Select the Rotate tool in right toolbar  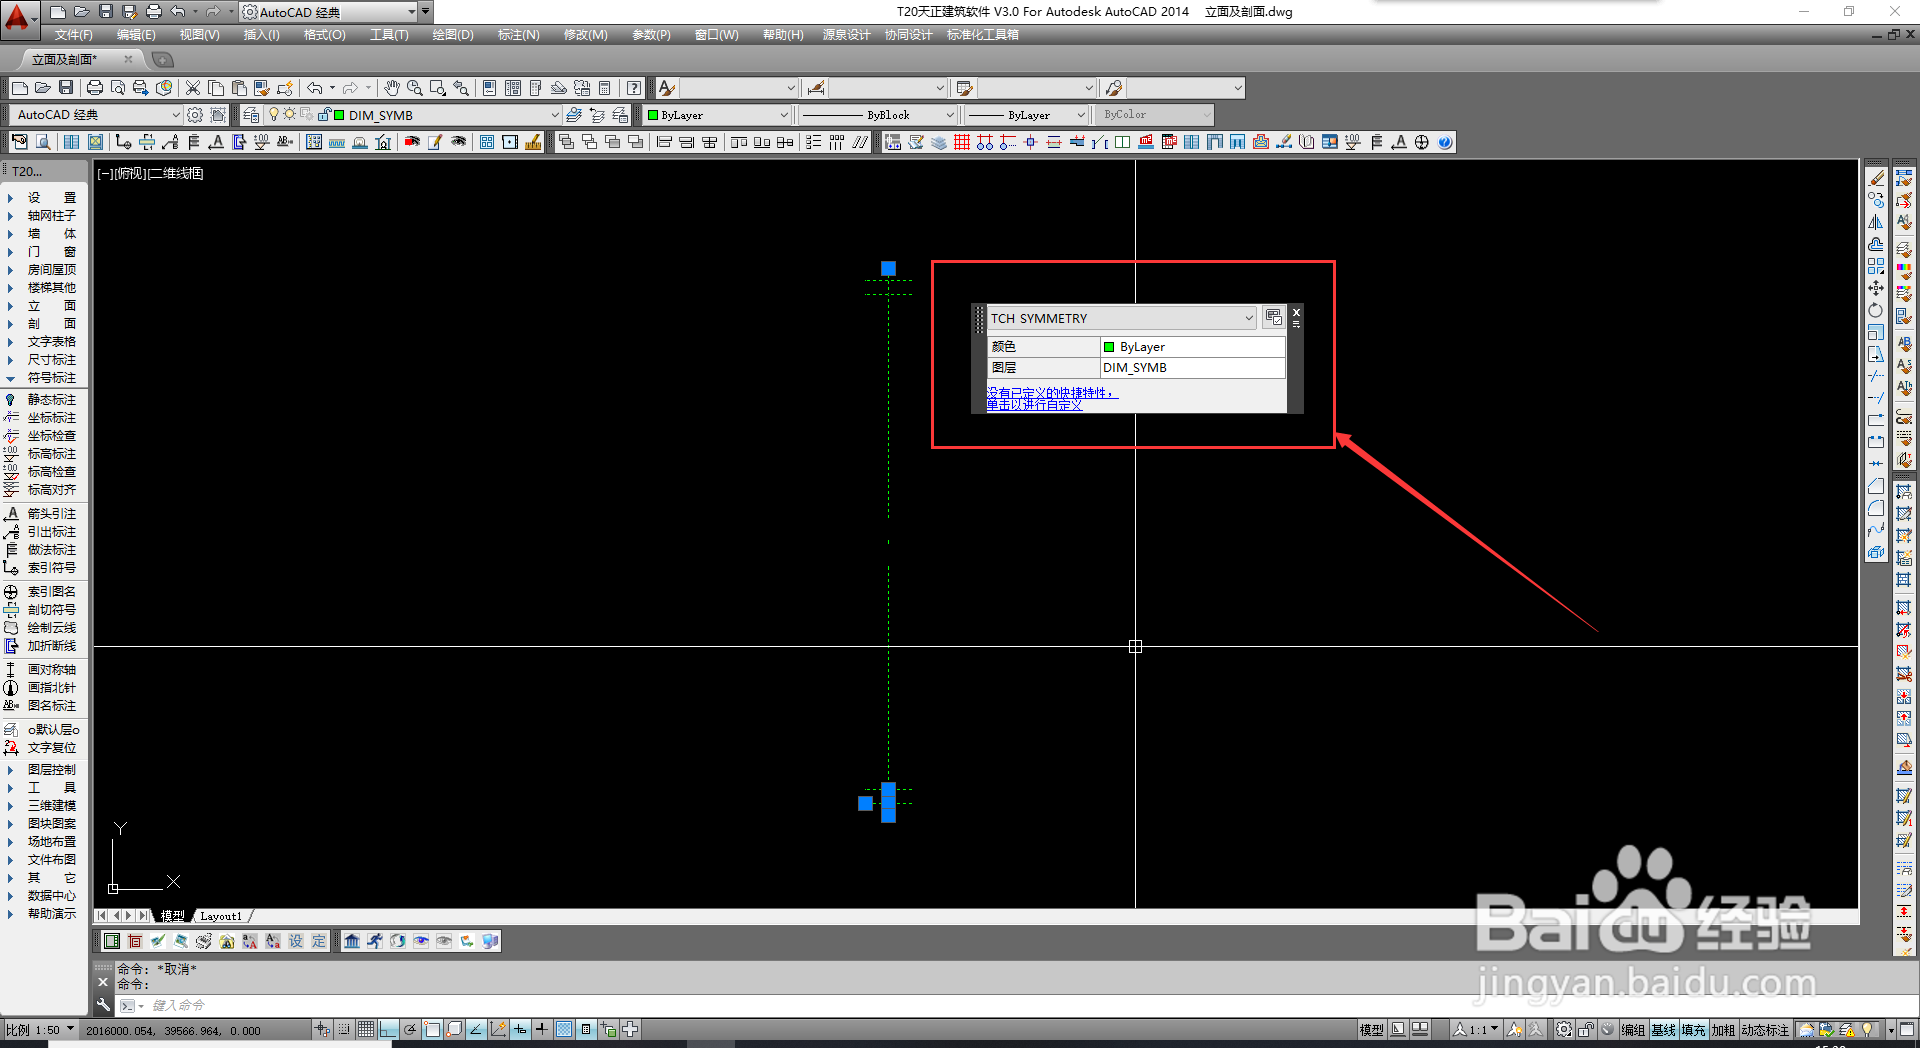tap(1876, 310)
